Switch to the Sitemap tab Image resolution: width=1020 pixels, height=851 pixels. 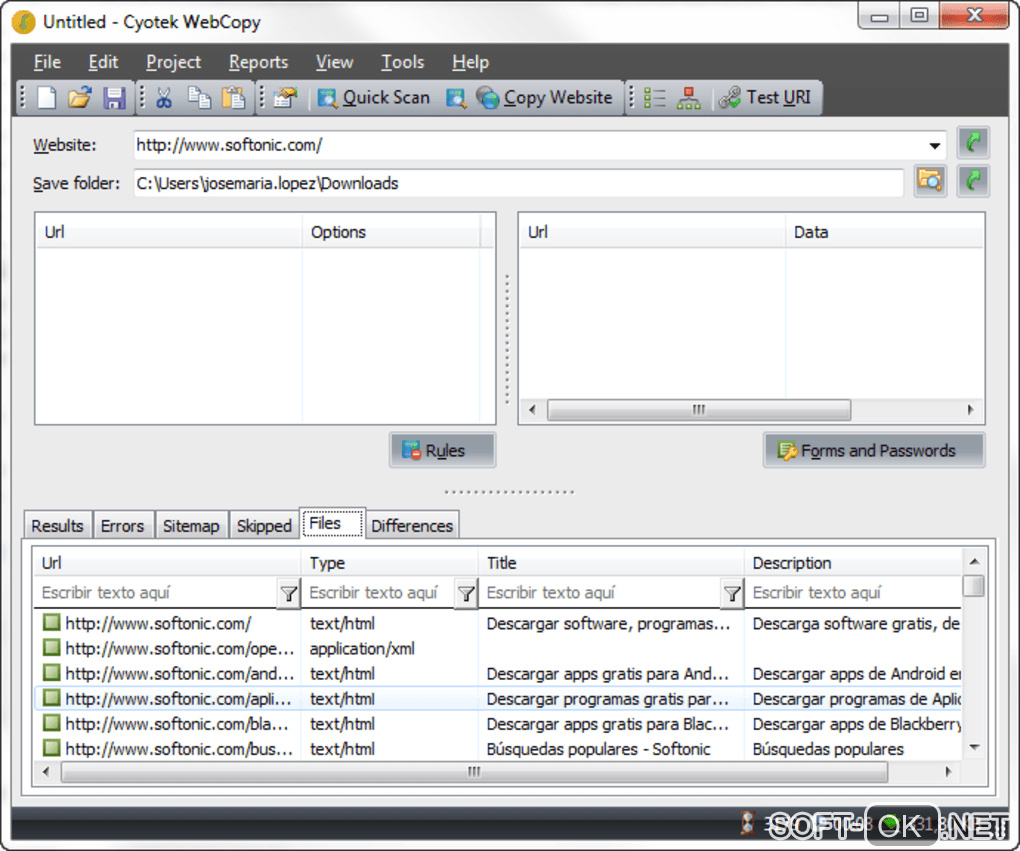point(191,526)
